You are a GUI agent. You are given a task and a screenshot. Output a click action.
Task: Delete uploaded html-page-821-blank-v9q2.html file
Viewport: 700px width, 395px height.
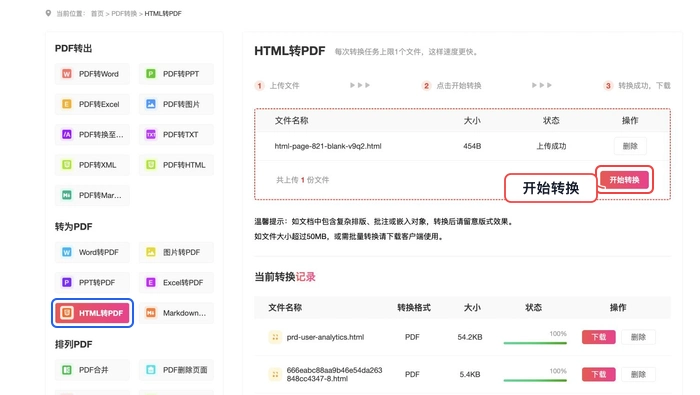(630, 146)
